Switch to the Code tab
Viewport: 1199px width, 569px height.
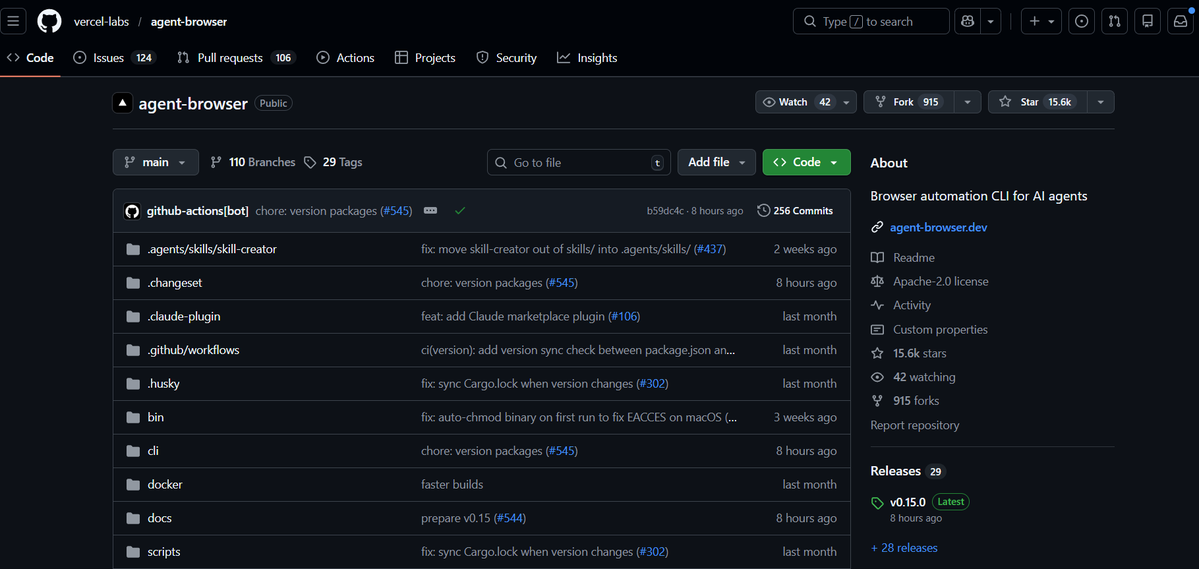(x=31, y=58)
